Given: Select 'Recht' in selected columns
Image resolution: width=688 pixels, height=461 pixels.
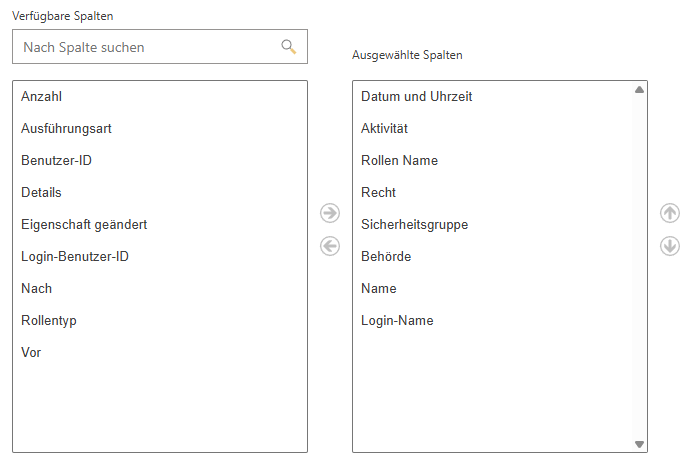Looking at the screenshot, I should (x=378, y=193).
